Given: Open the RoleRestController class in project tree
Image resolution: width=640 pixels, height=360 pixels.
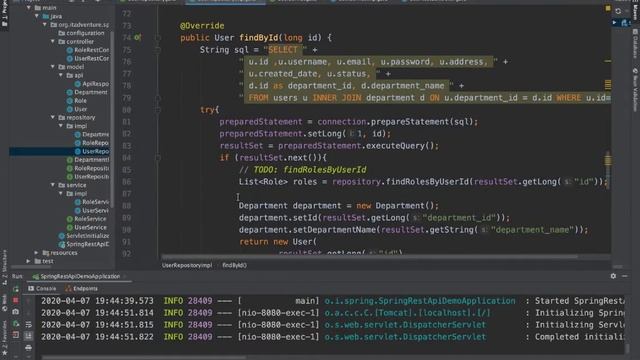Looking at the screenshot, I should 88,50.
